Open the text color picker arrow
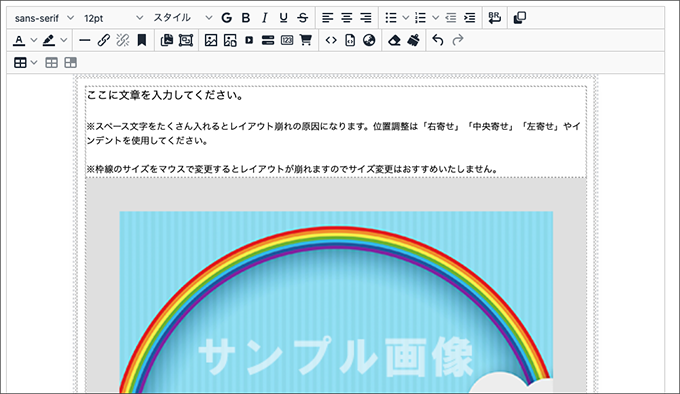The height and width of the screenshot is (394, 680). click(34, 40)
